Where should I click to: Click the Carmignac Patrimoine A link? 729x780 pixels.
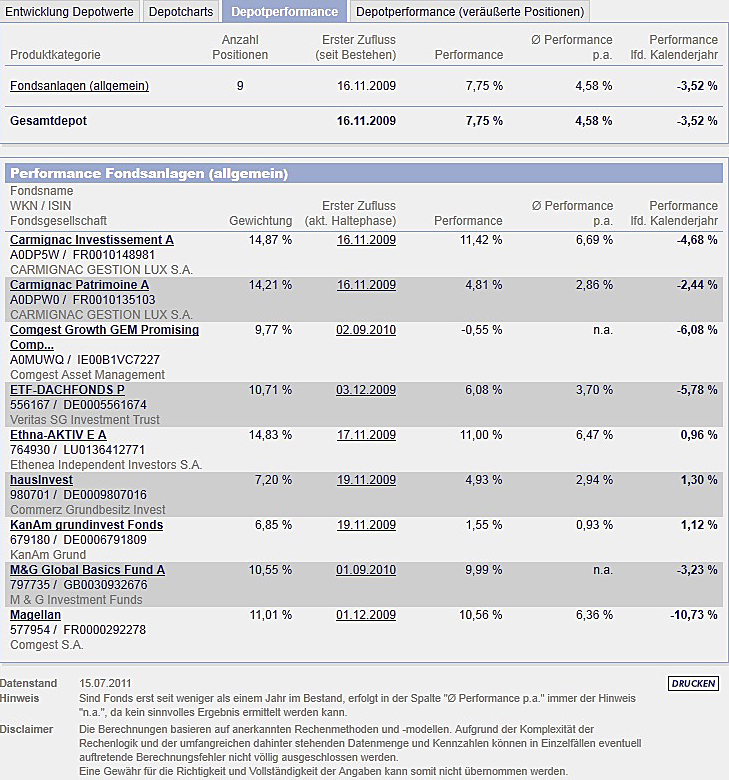pos(80,285)
